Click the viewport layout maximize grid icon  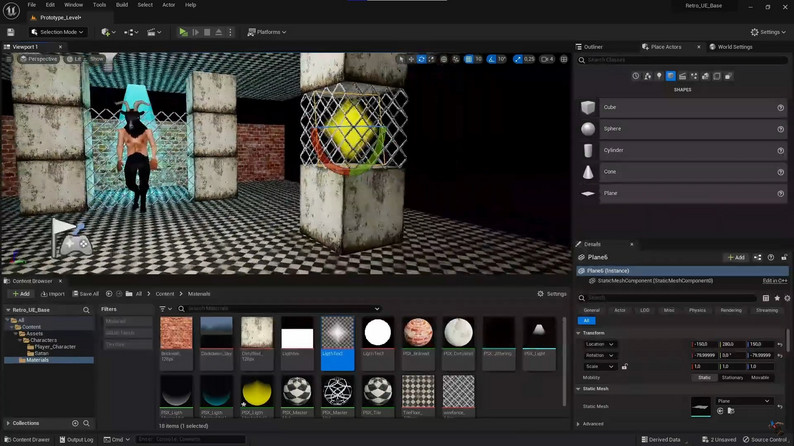tap(564, 59)
